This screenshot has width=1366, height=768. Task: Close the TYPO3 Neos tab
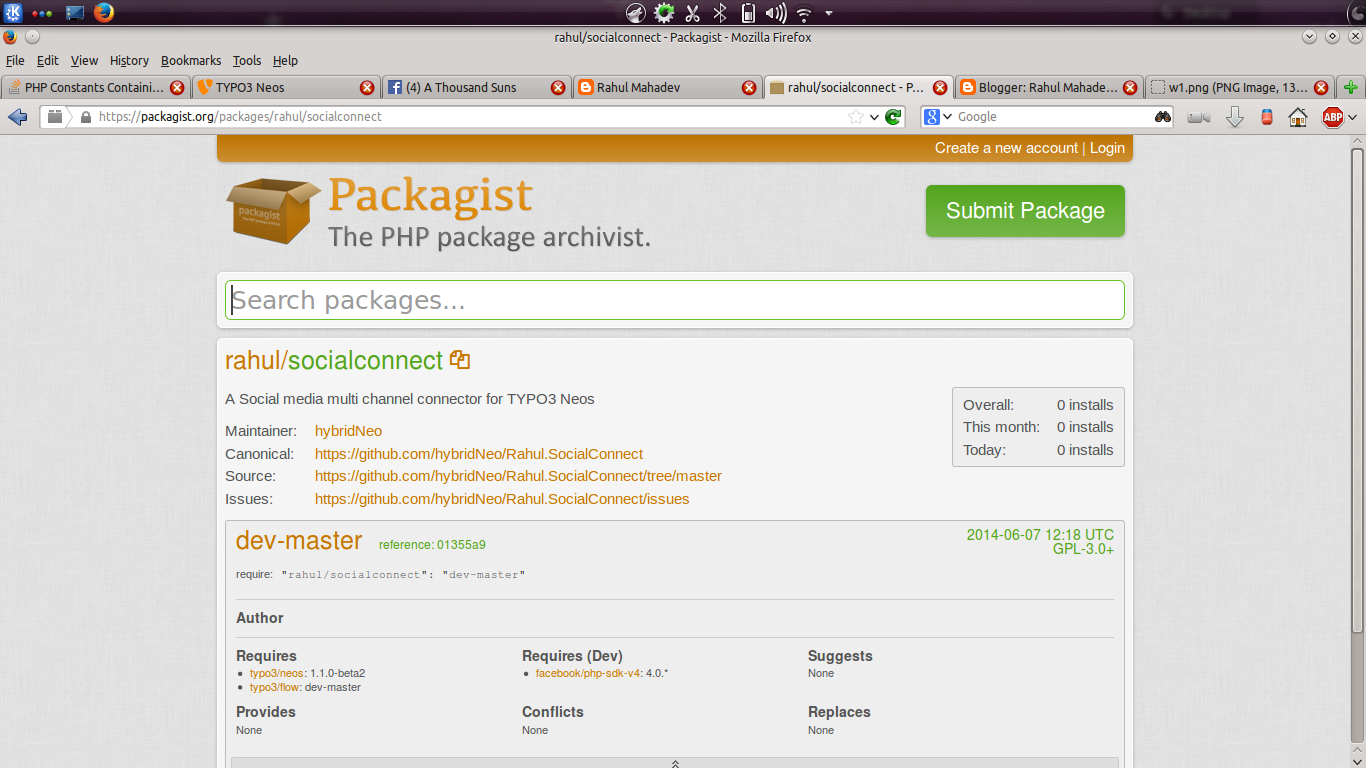coord(367,87)
